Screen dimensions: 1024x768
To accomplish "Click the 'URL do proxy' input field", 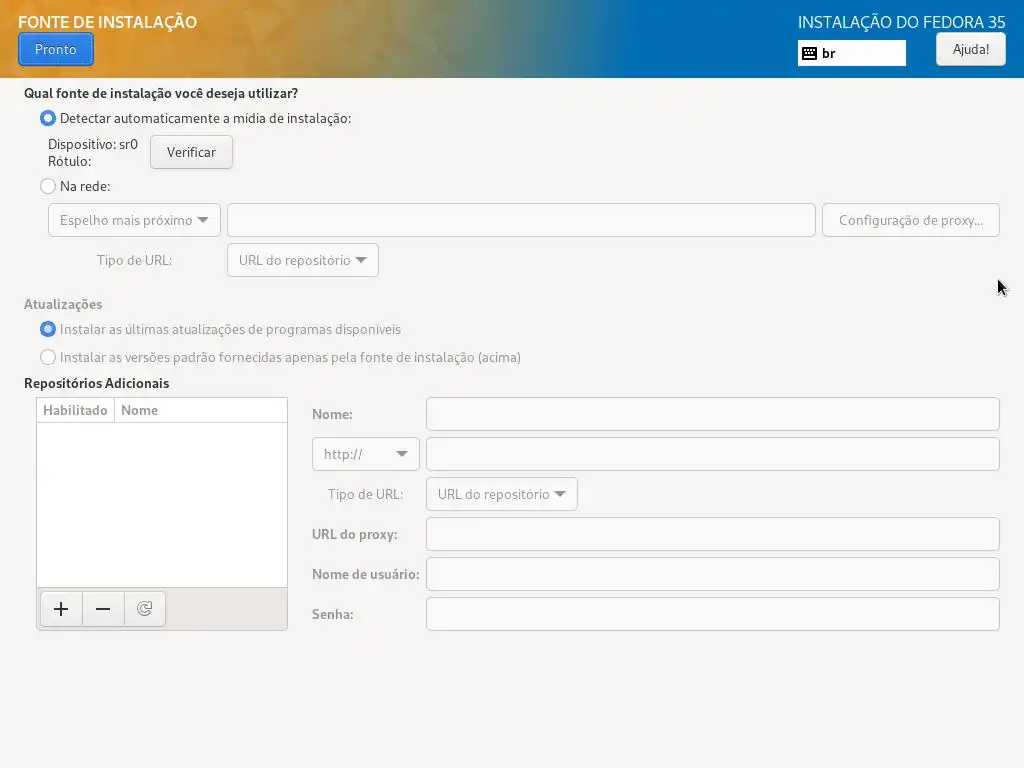I will pos(712,534).
